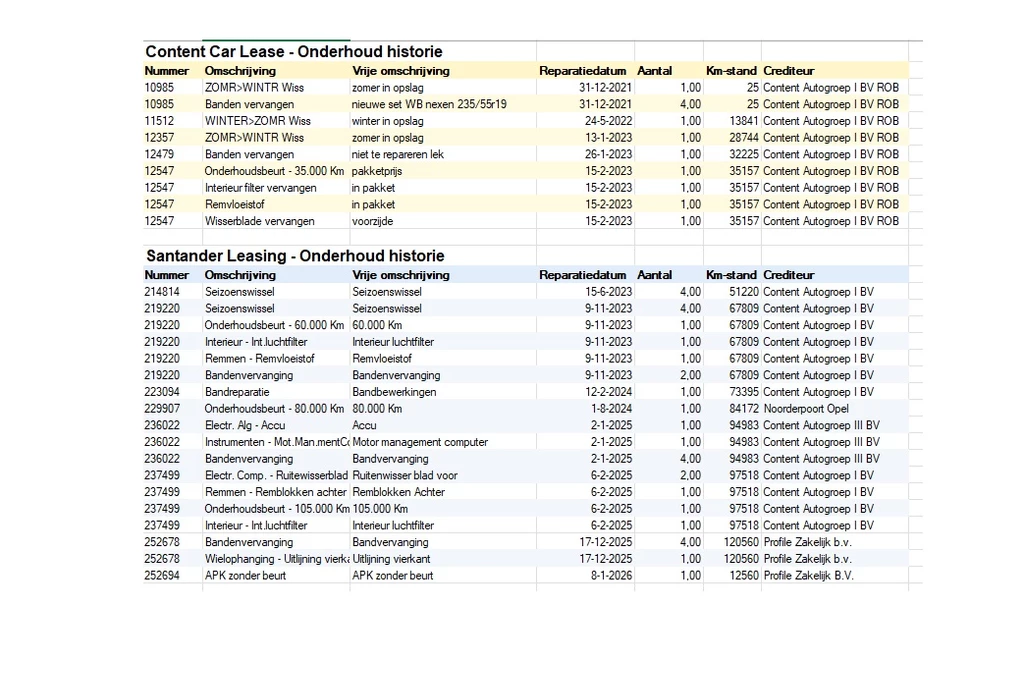Viewport: 1024px width, 673px height.
Task: Click the 'Onderhoudsbeurt - 35.000 Km' cell
Action: click(274, 171)
